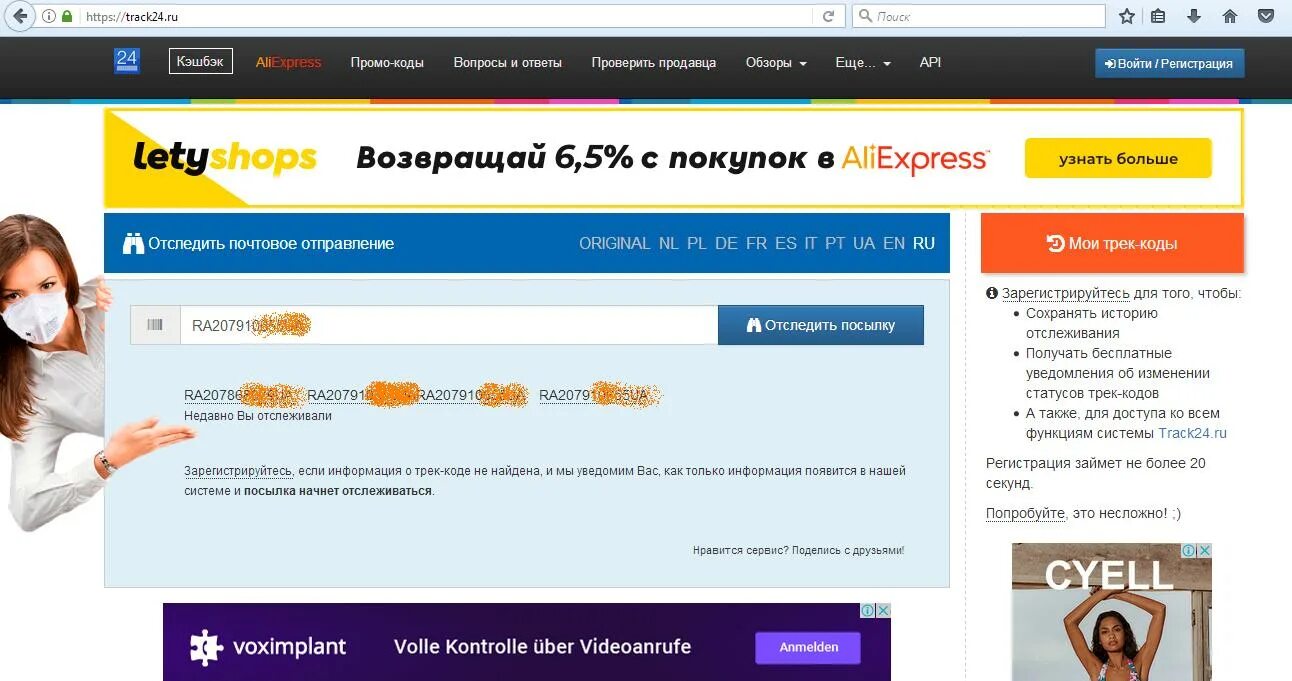Click the green padlock security icon
Image resolution: width=1292 pixels, height=681 pixels.
[x=67, y=17]
